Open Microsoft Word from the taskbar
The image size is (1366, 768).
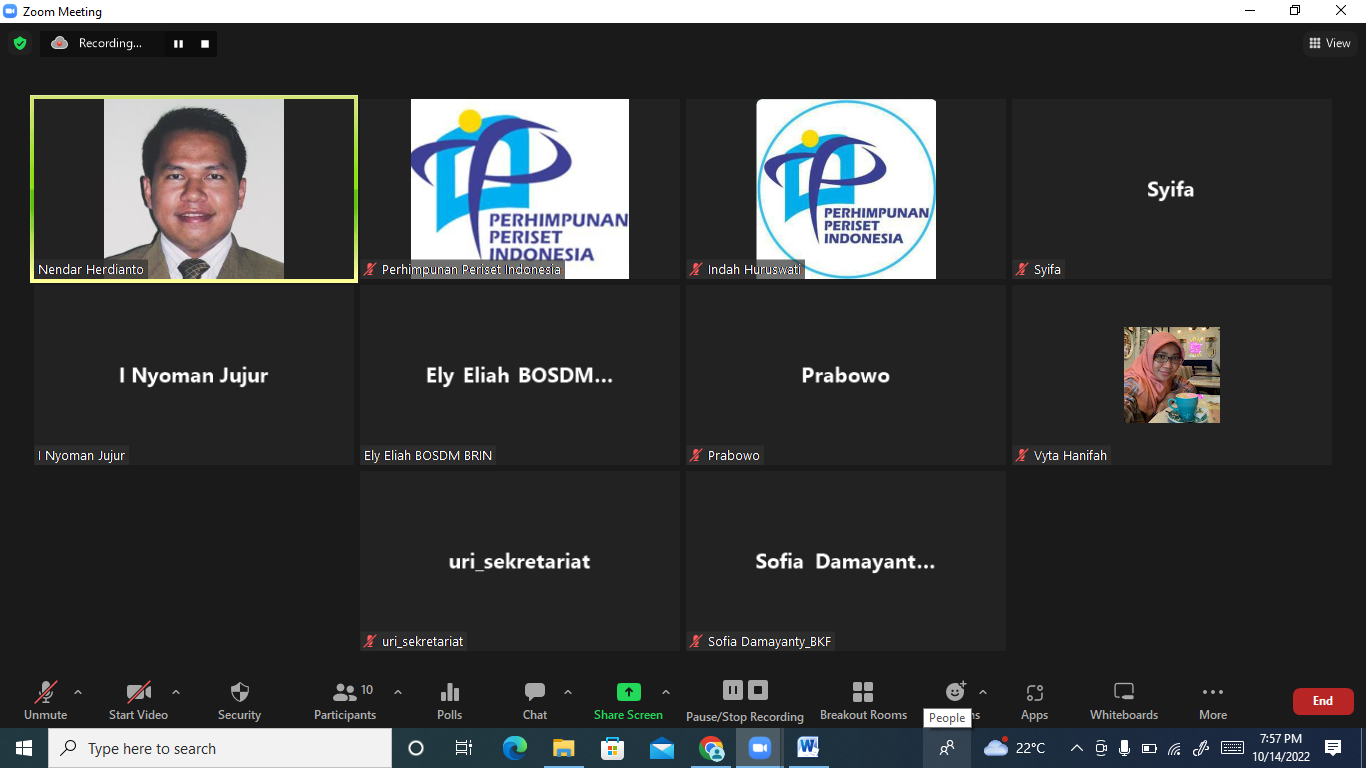coord(809,748)
